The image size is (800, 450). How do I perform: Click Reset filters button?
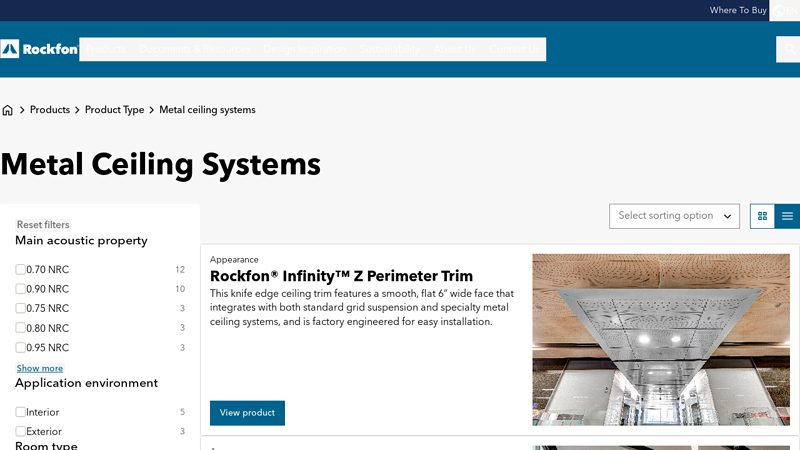tap(43, 224)
